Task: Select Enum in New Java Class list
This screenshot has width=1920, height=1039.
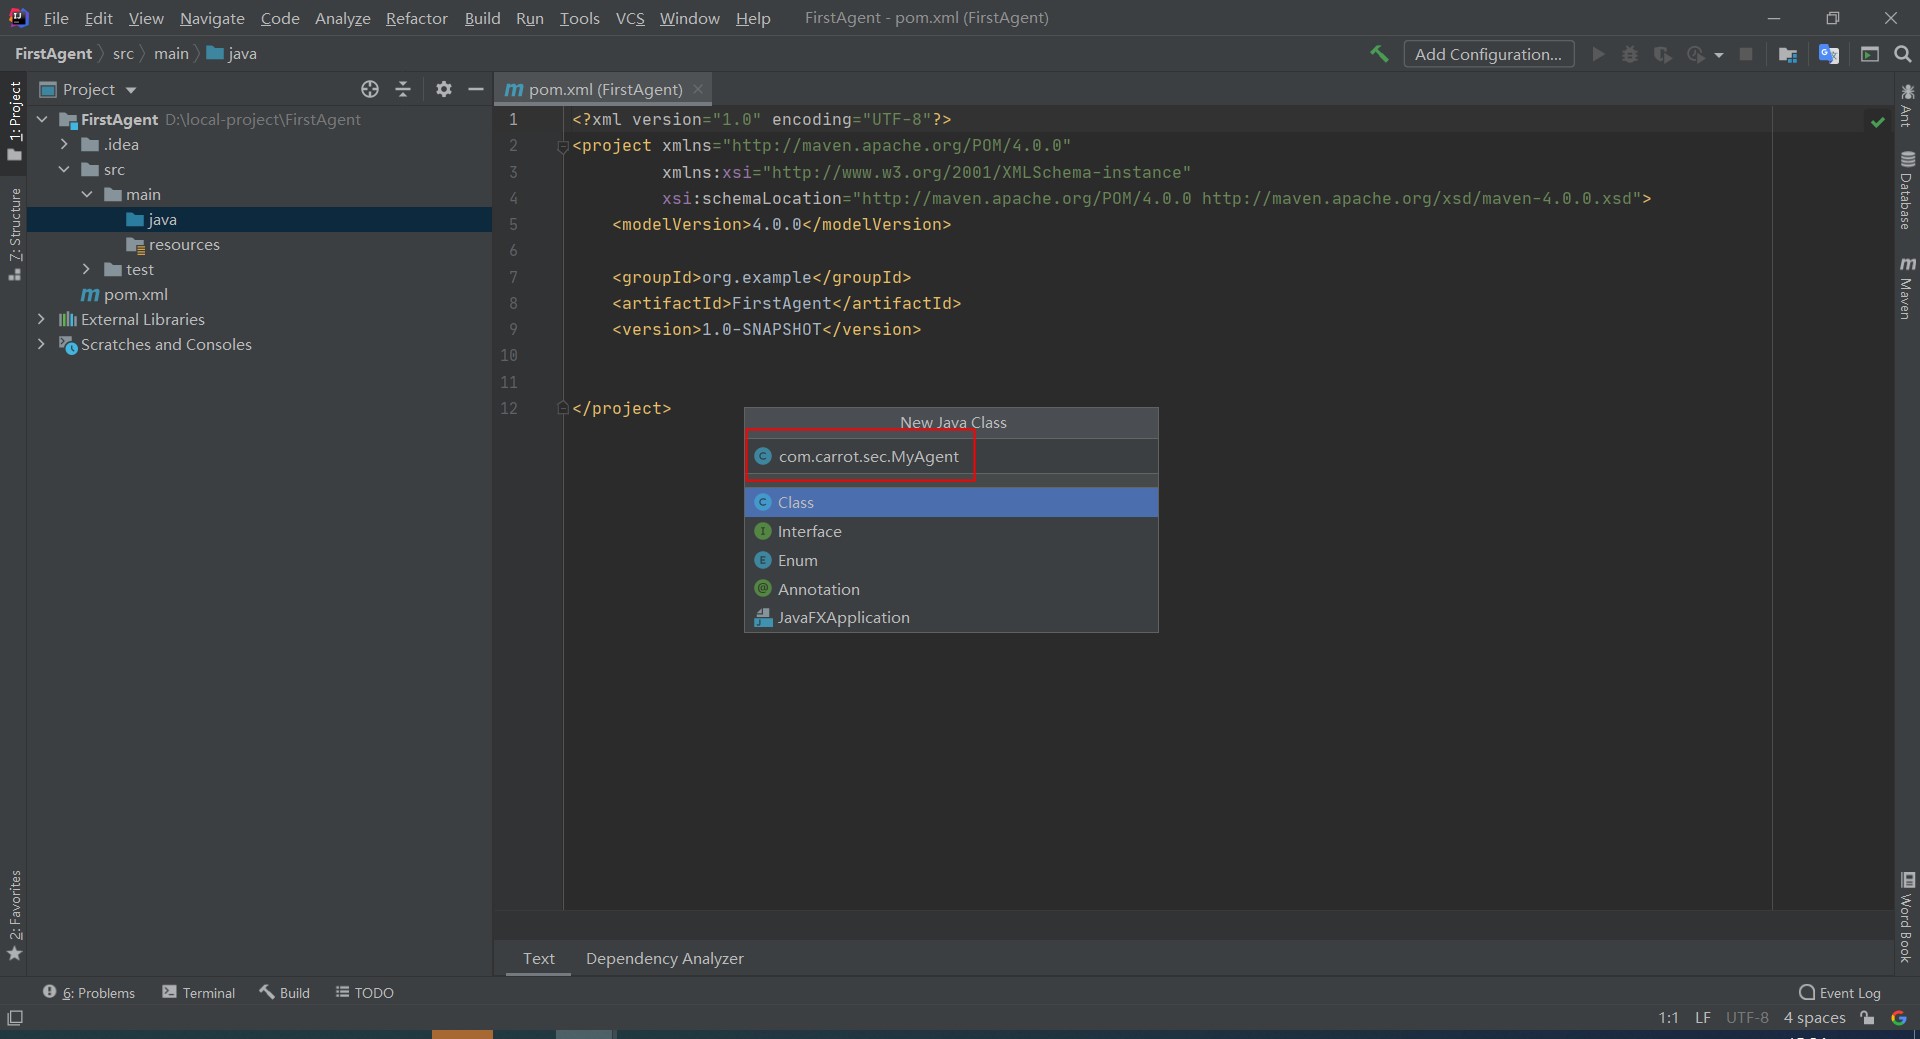Action: pyautogui.click(x=951, y=560)
